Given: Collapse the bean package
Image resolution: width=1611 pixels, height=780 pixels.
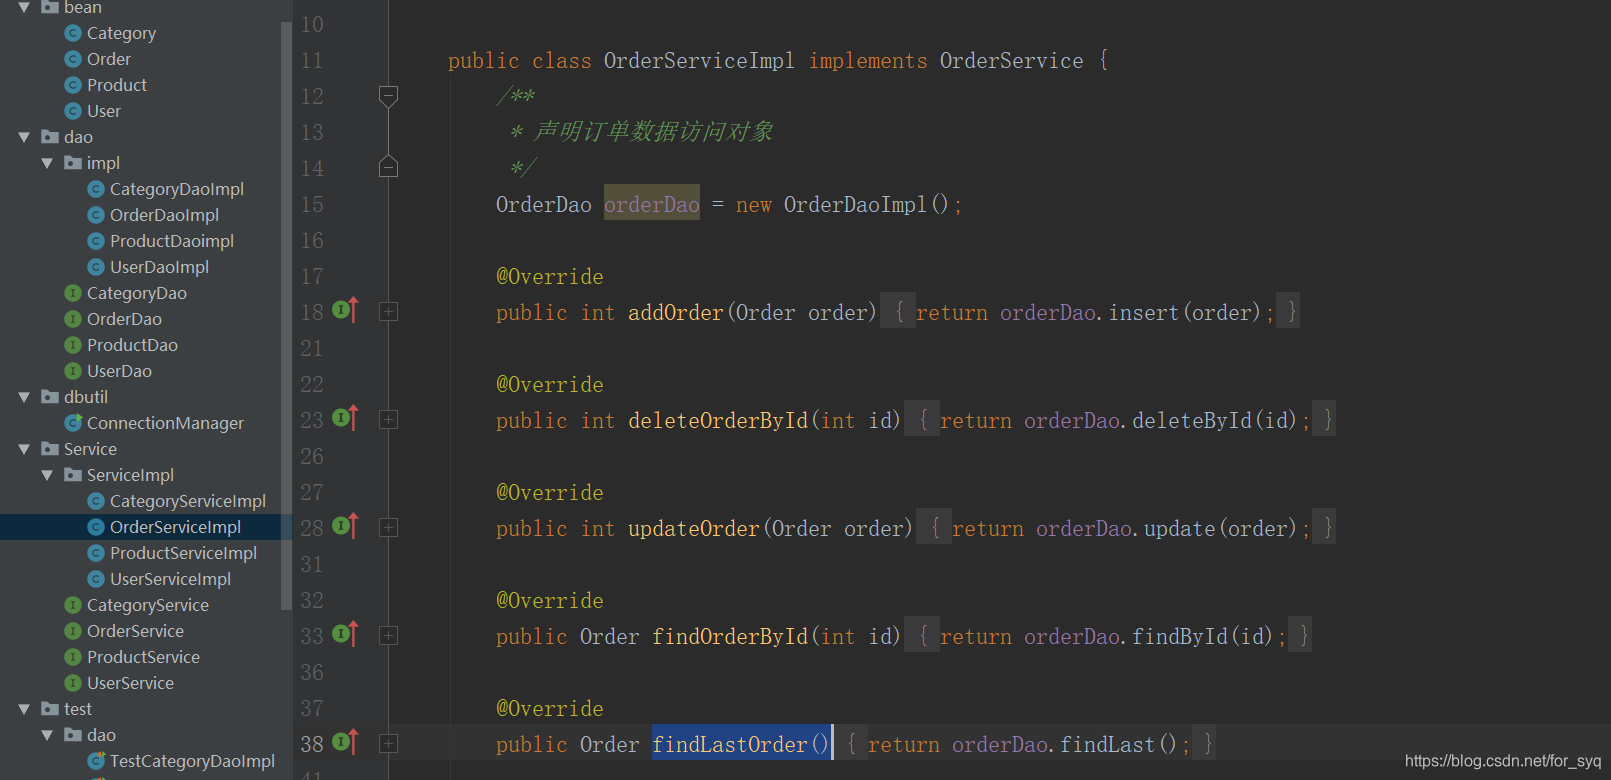Looking at the screenshot, I should click(24, 7).
